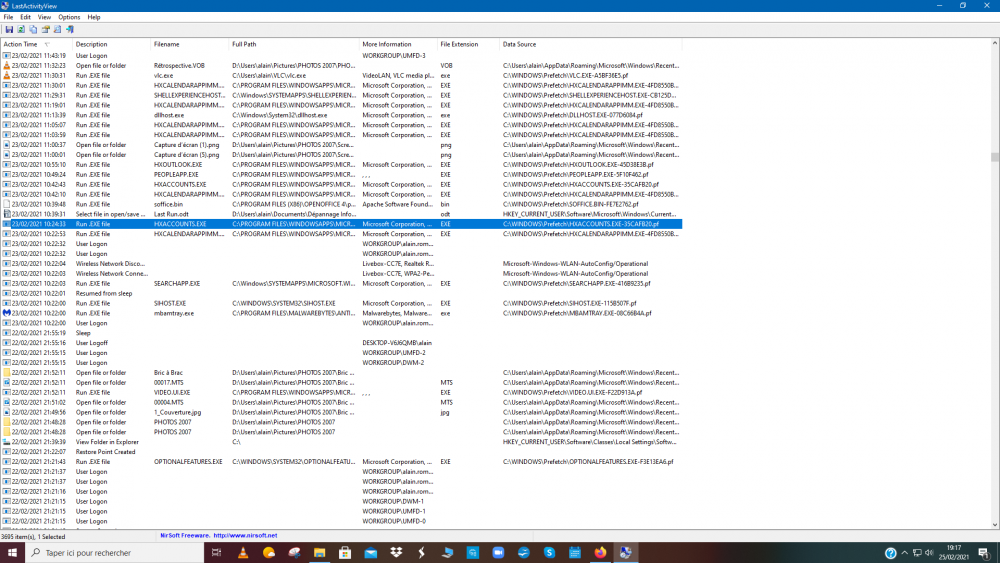The image size is (1000, 563).
Task: Open the Mail app from the taskbar
Action: point(371,553)
